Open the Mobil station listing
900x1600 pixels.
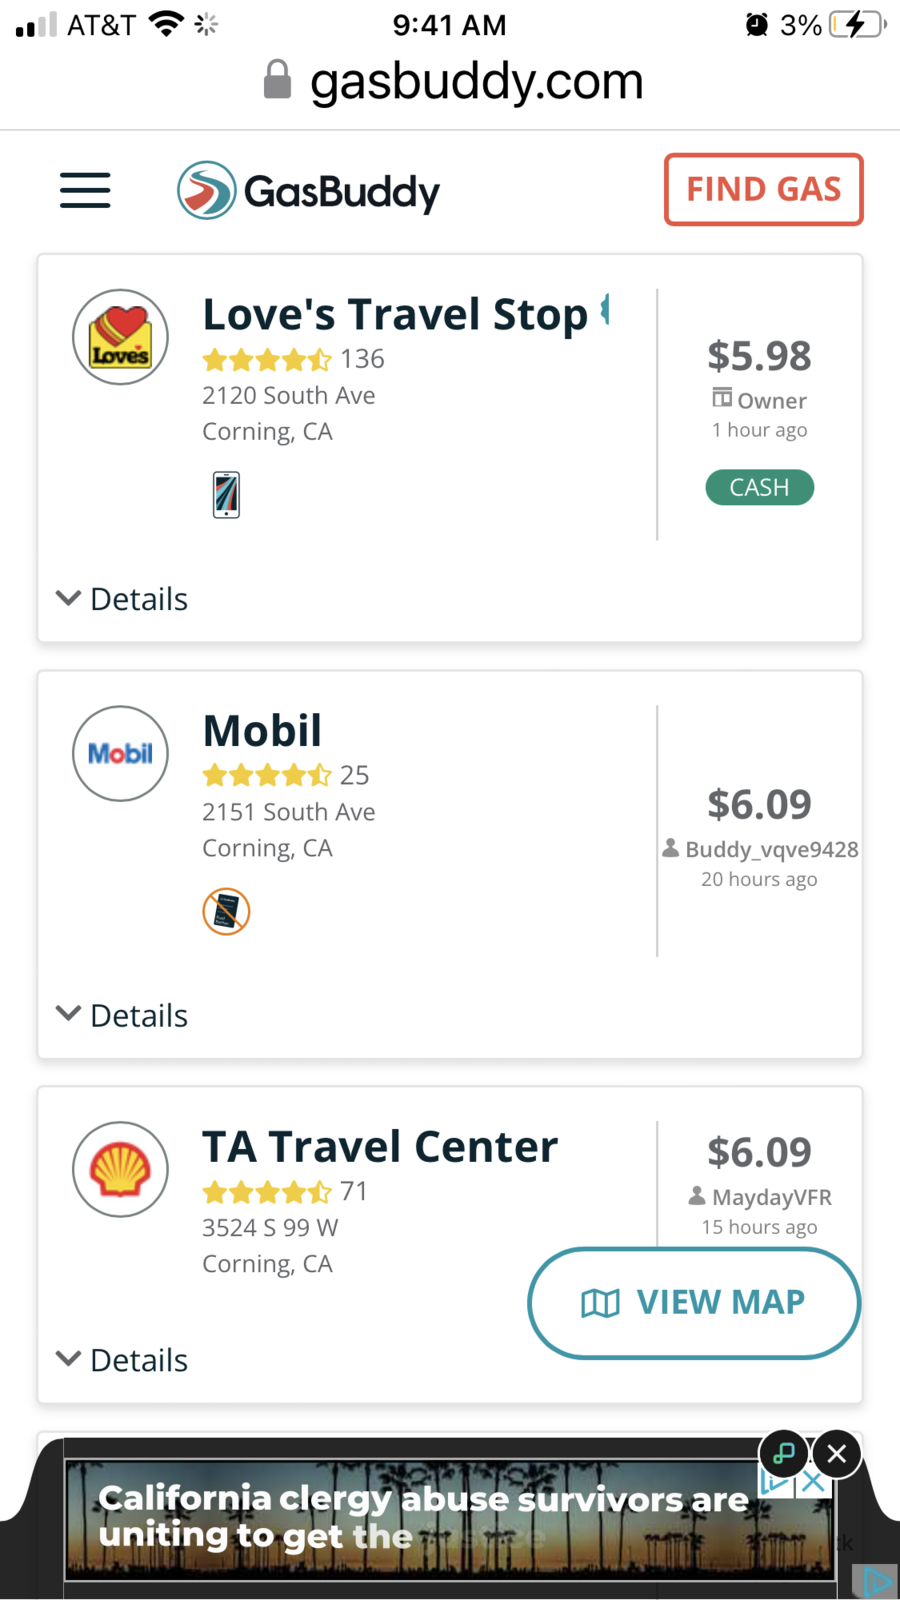click(x=262, y=731)
